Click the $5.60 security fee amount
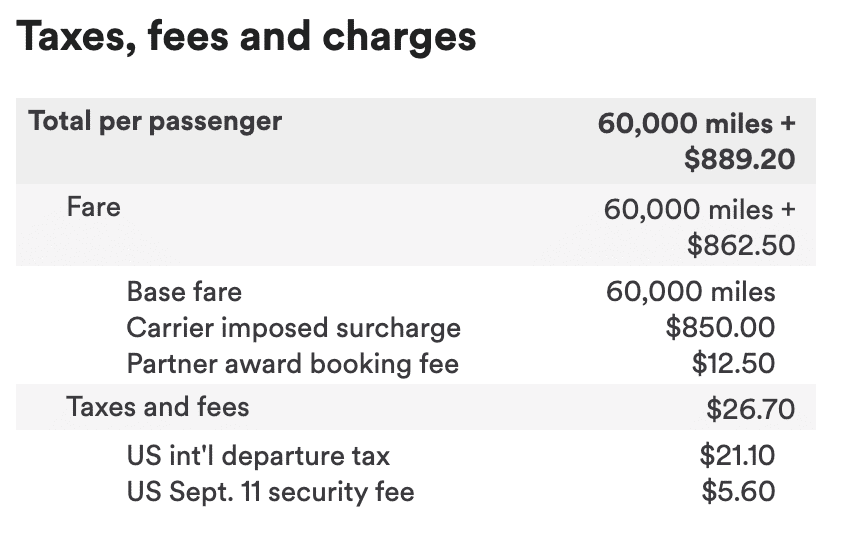 [x=741, y=491]
